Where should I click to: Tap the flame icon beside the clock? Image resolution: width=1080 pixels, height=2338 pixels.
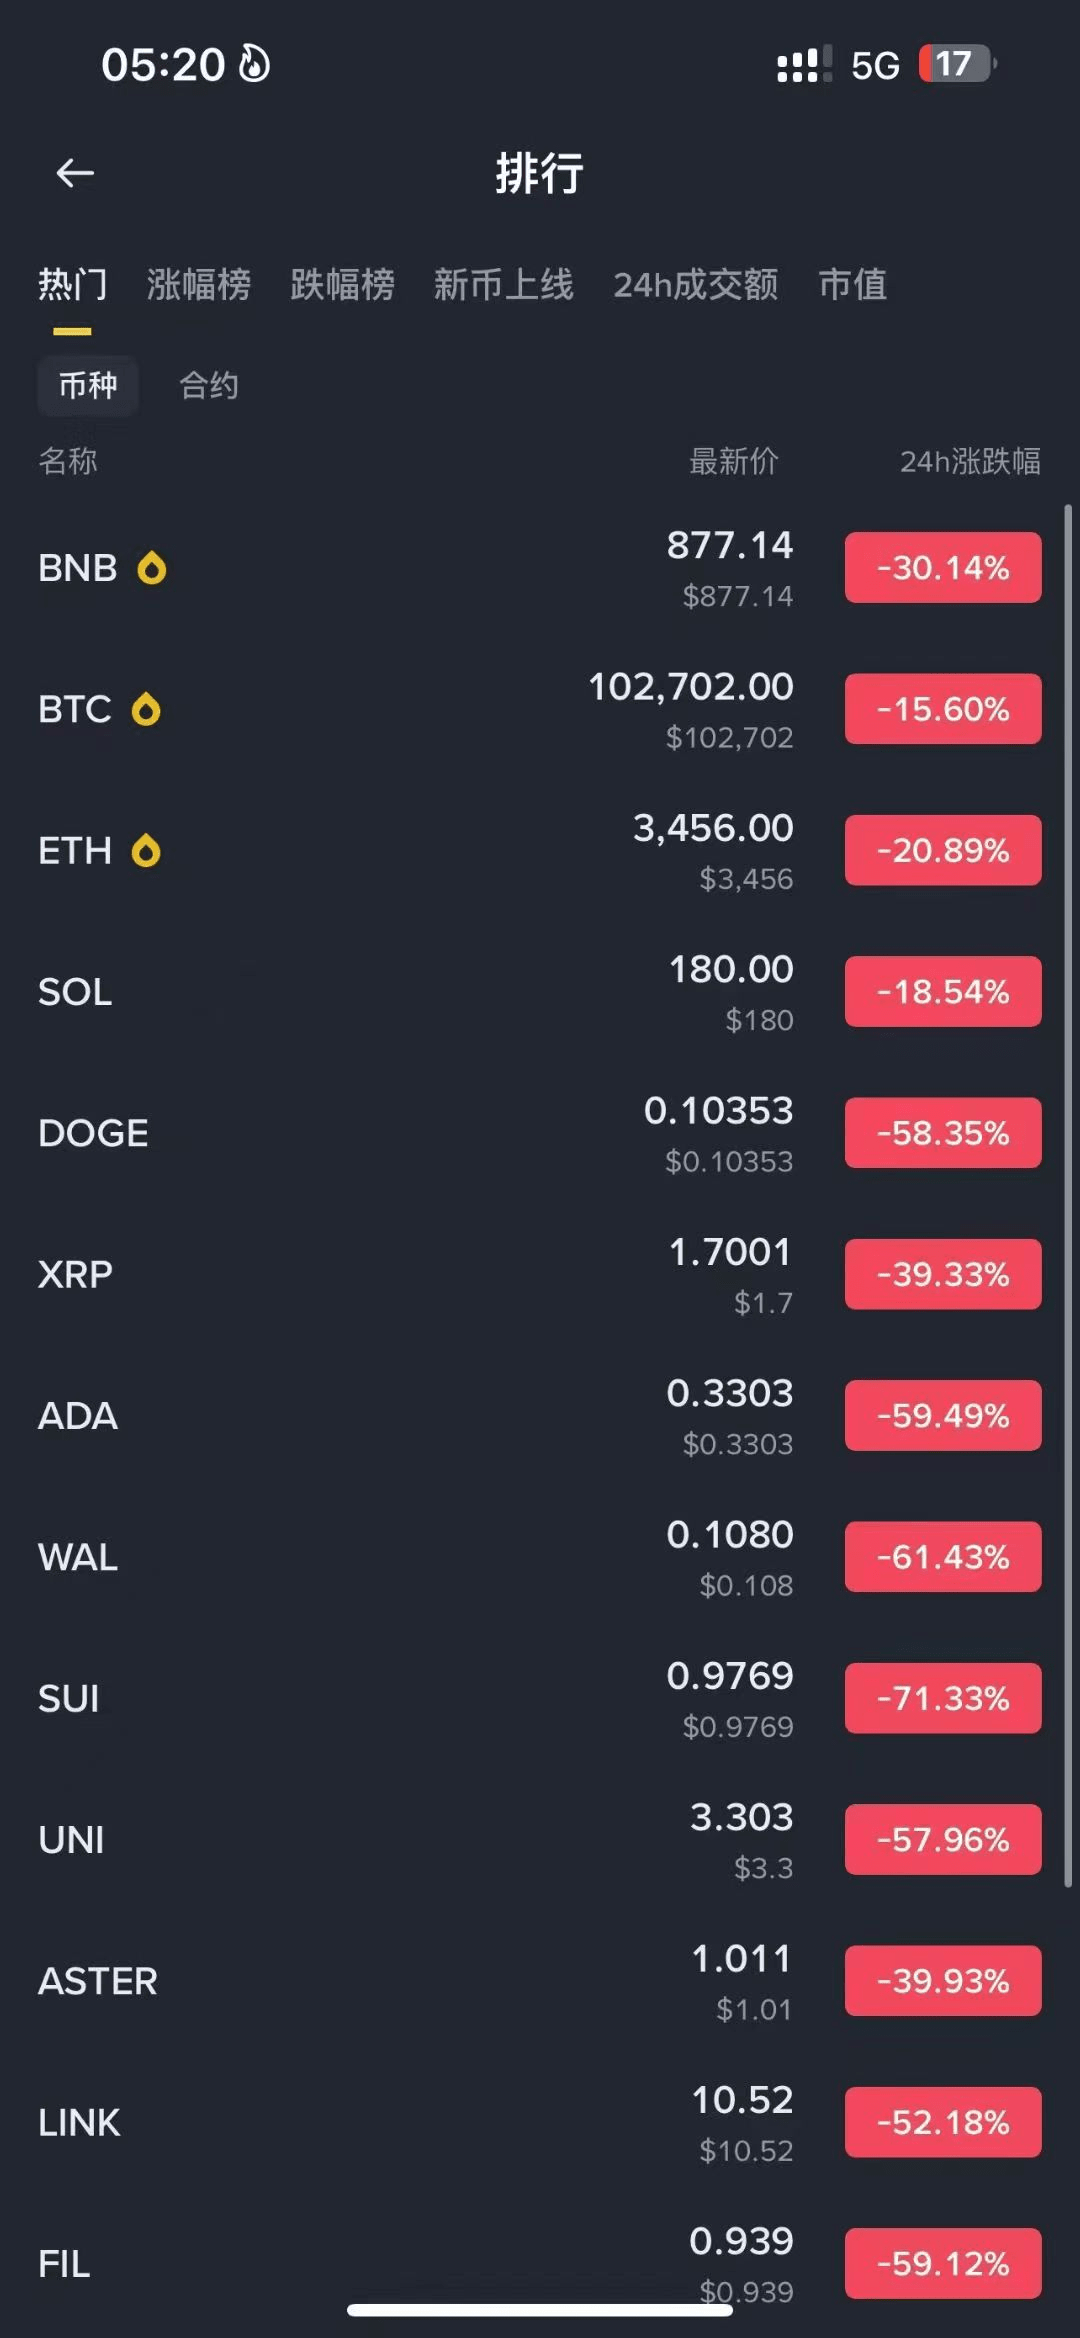pos(254,64)
